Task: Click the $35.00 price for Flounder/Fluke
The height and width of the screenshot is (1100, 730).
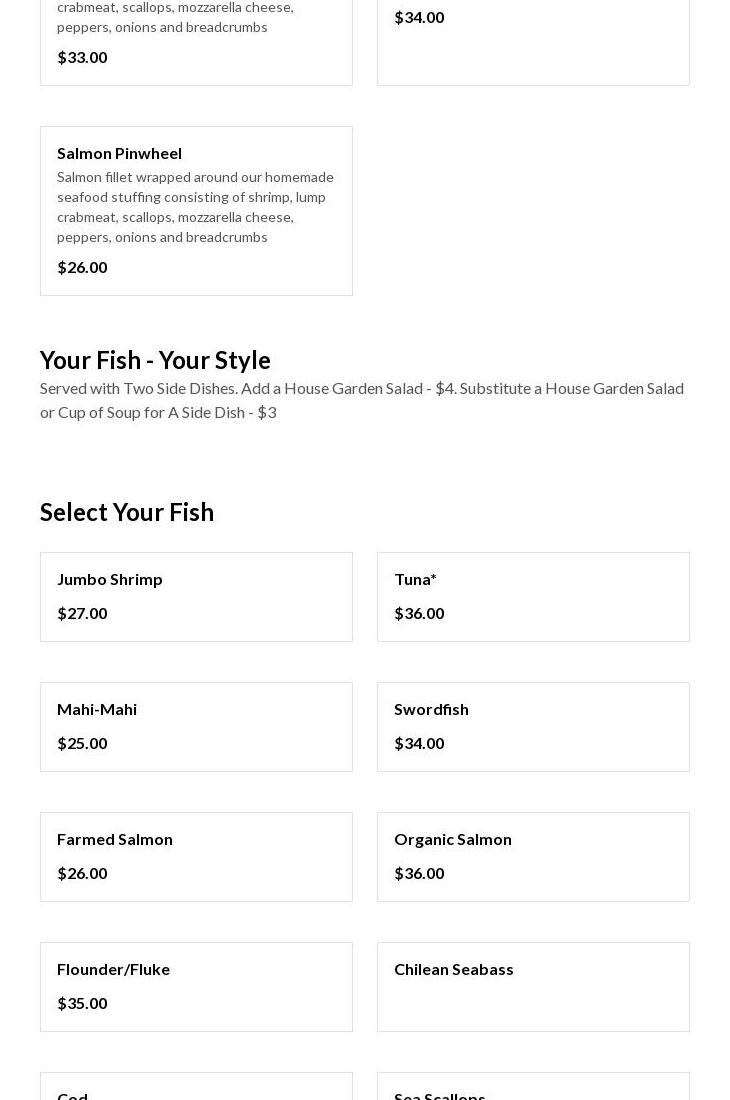Action: (82, 1003)
